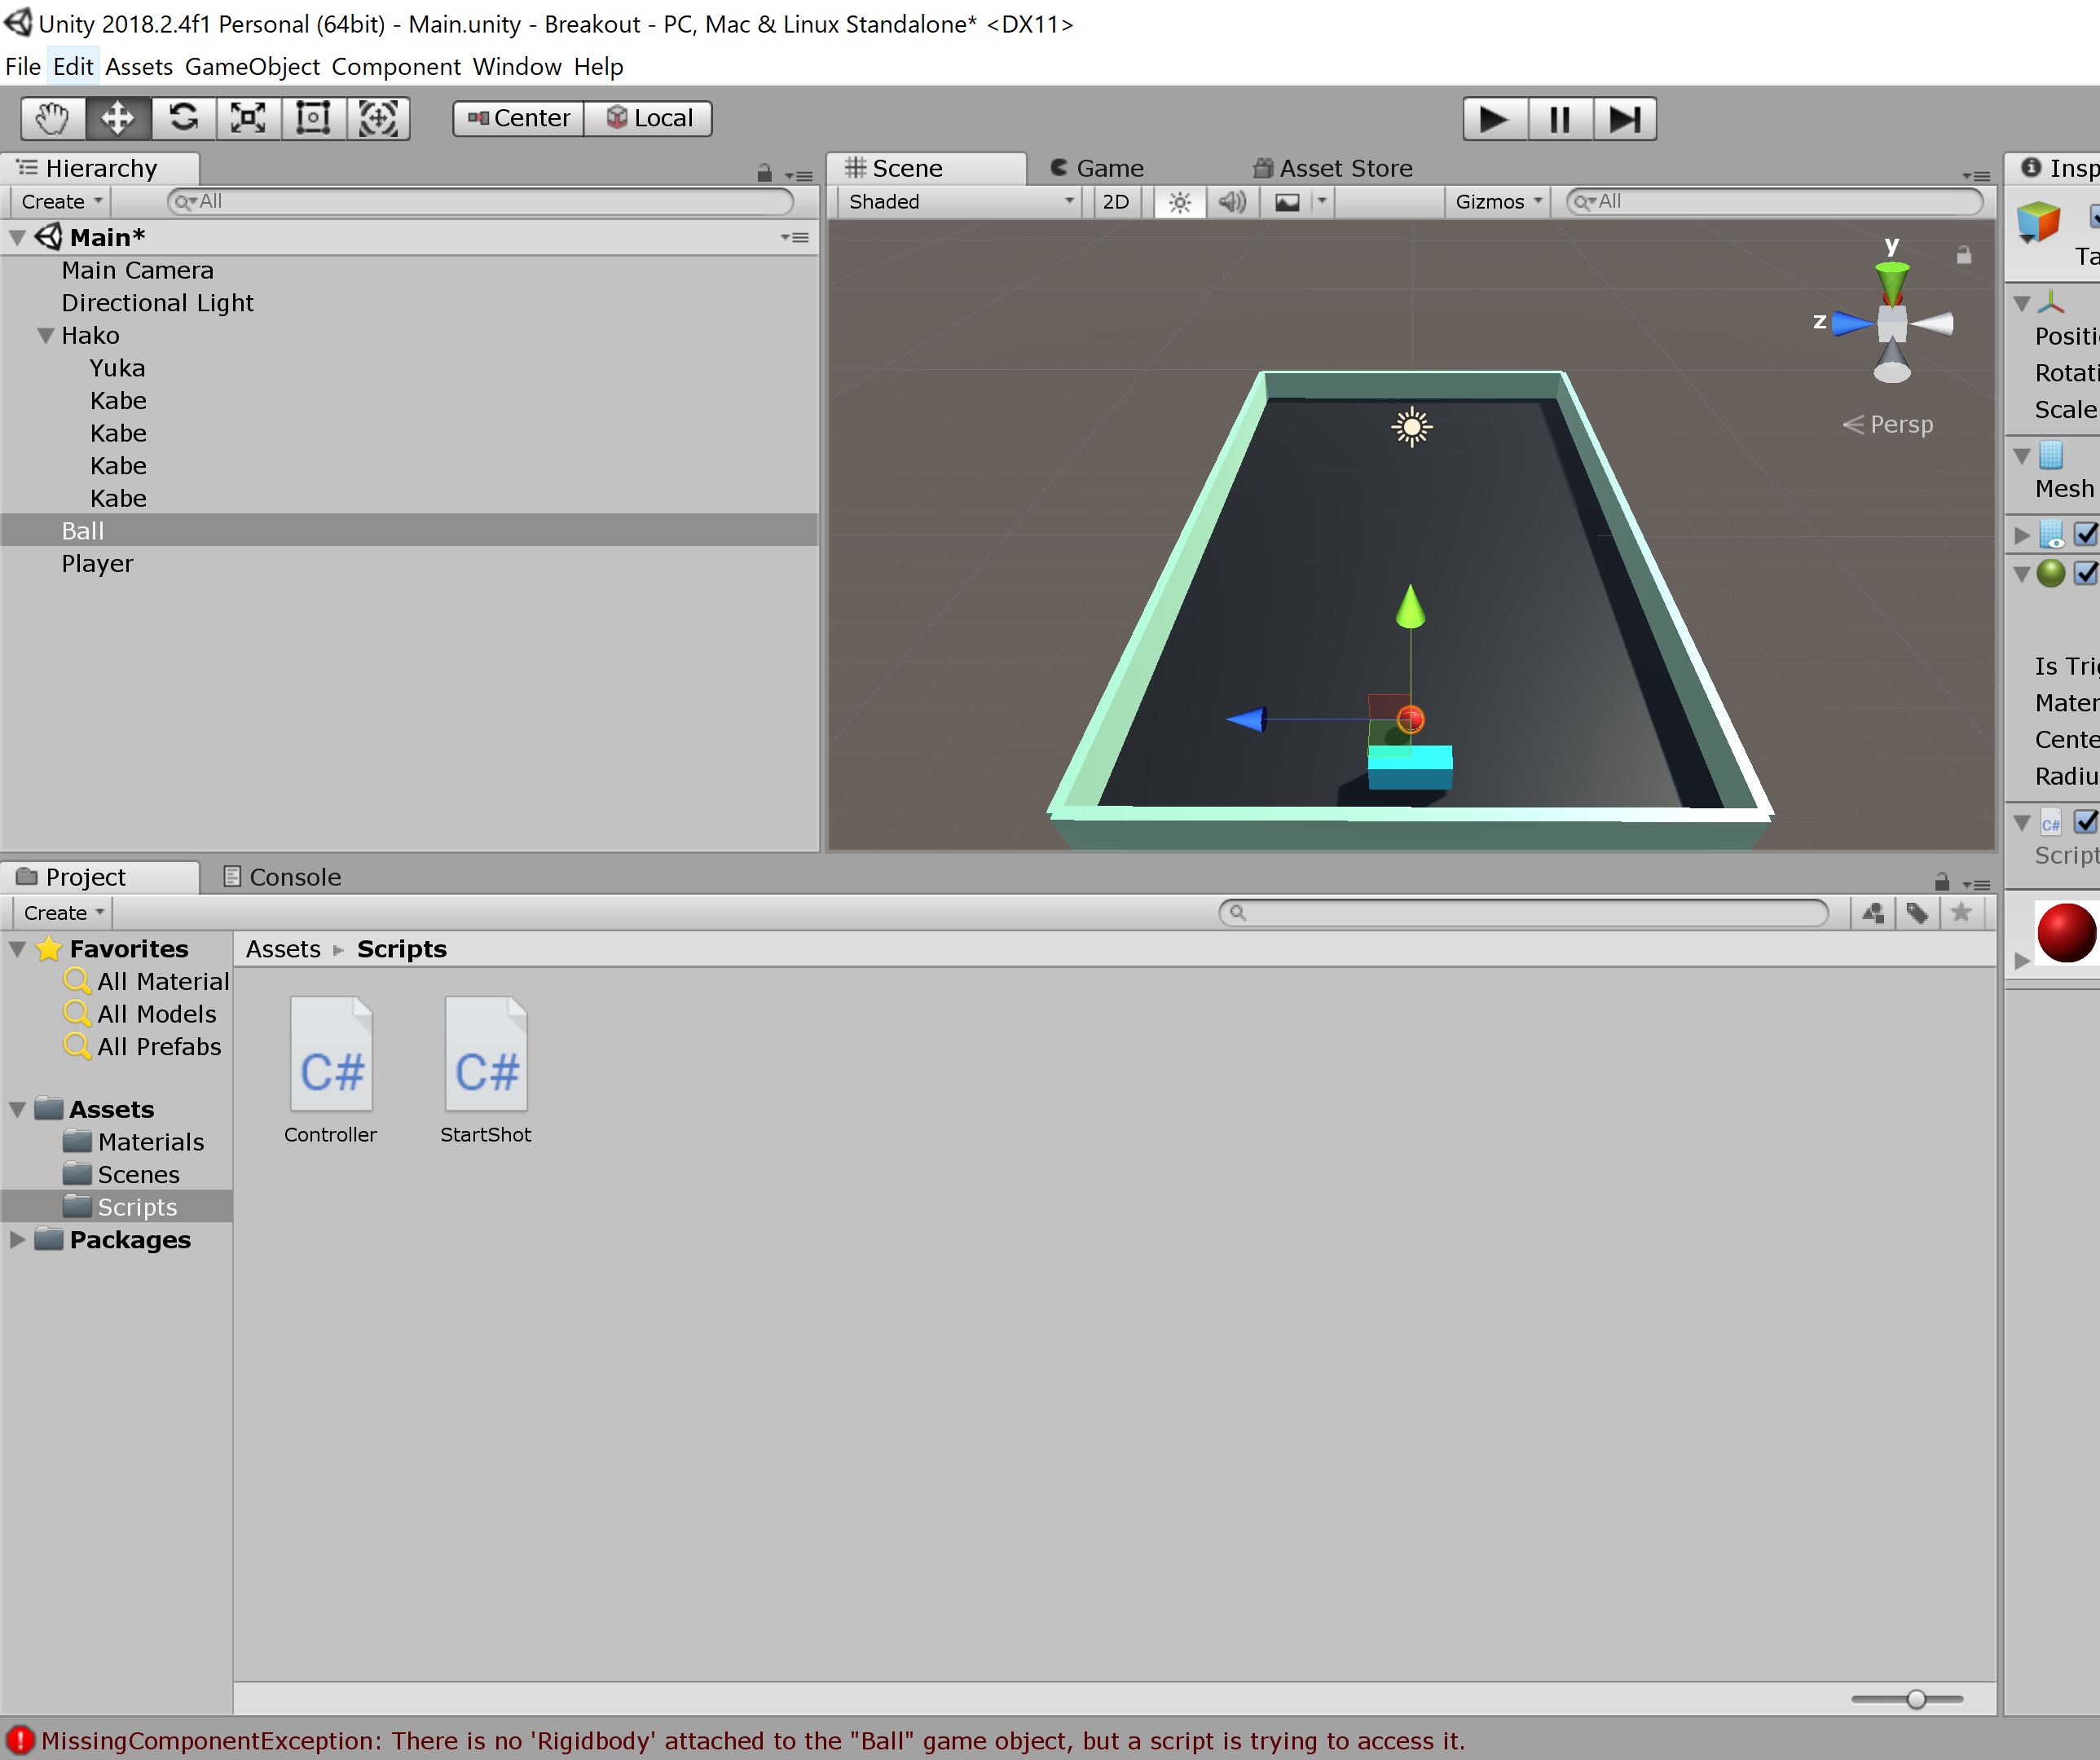Screen dimensions: 2100x1760
Task: Select Directional Light in Hierarchy
Action: point(410,304)
